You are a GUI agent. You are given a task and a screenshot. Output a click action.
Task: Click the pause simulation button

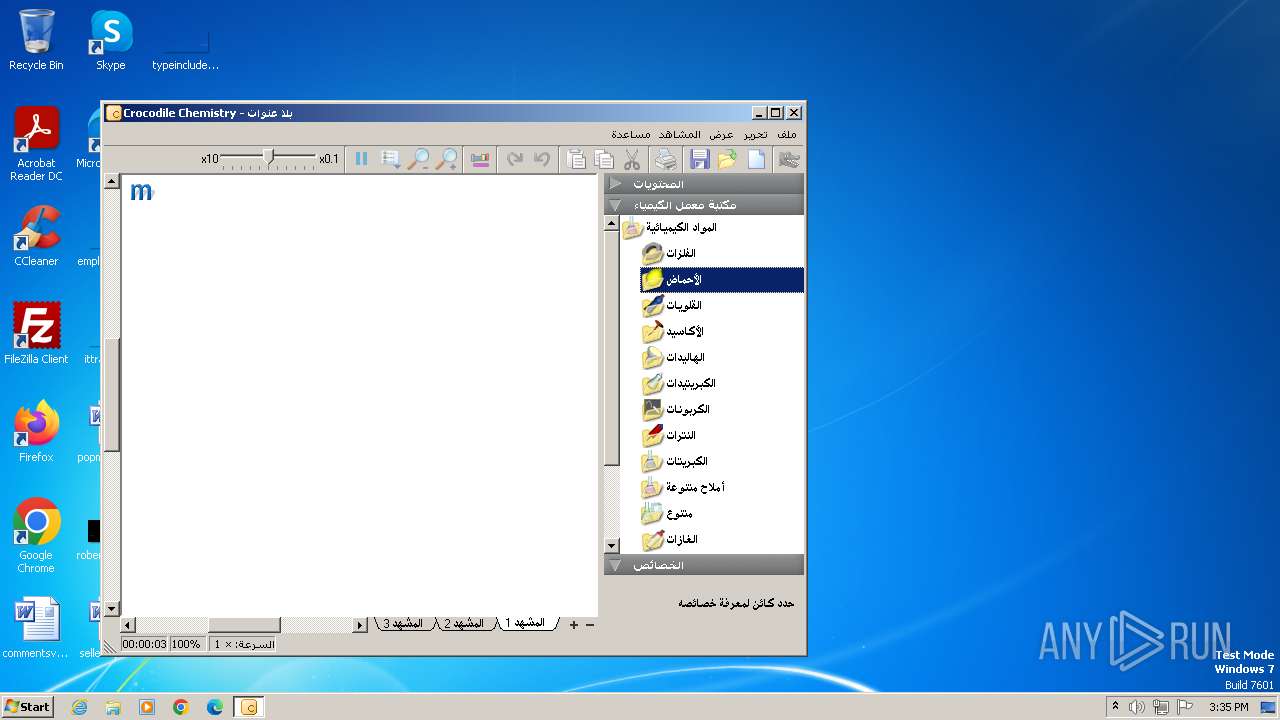(x=361, y=159)
